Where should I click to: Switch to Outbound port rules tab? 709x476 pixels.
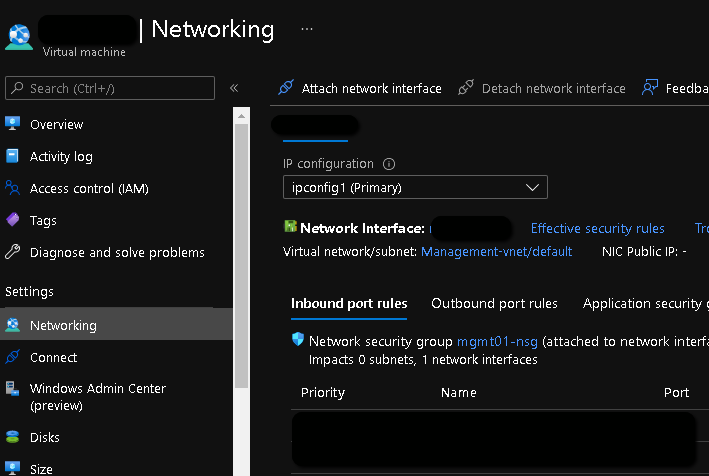coord(494,303)
